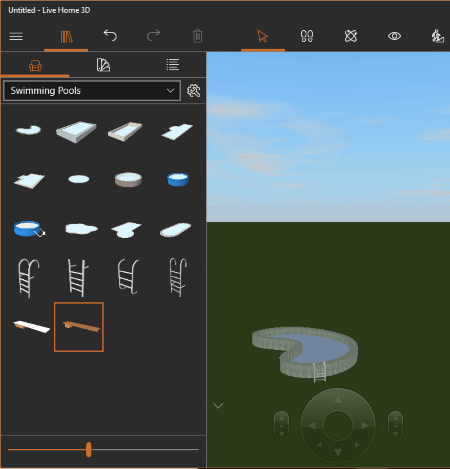The width and height of the screenshot is (450, 469).
Task: Select the top-right stepped flat pool thumbnail
Action: [177, 131]
